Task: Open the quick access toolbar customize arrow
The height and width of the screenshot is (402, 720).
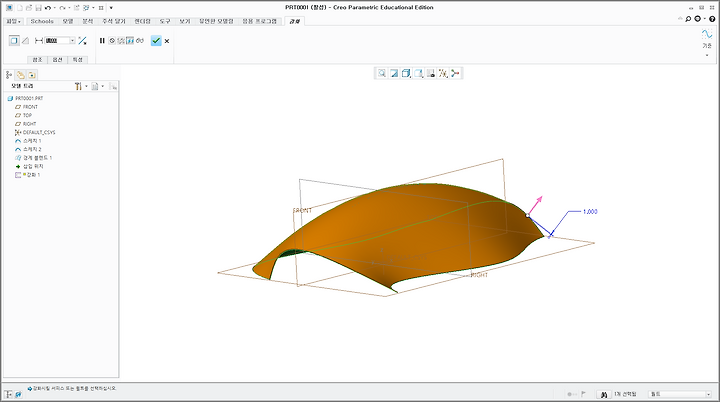Action: (111, 8)
